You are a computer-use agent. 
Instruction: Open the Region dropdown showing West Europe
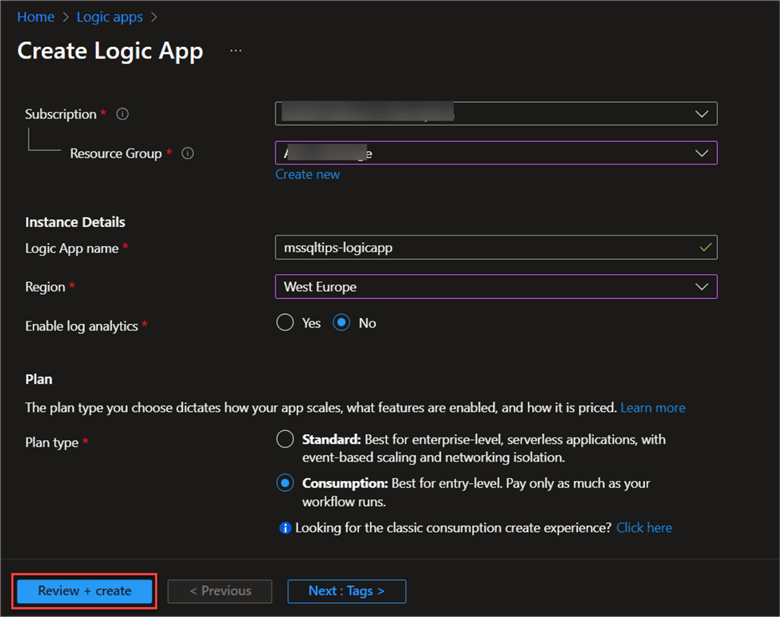(496, 287)
